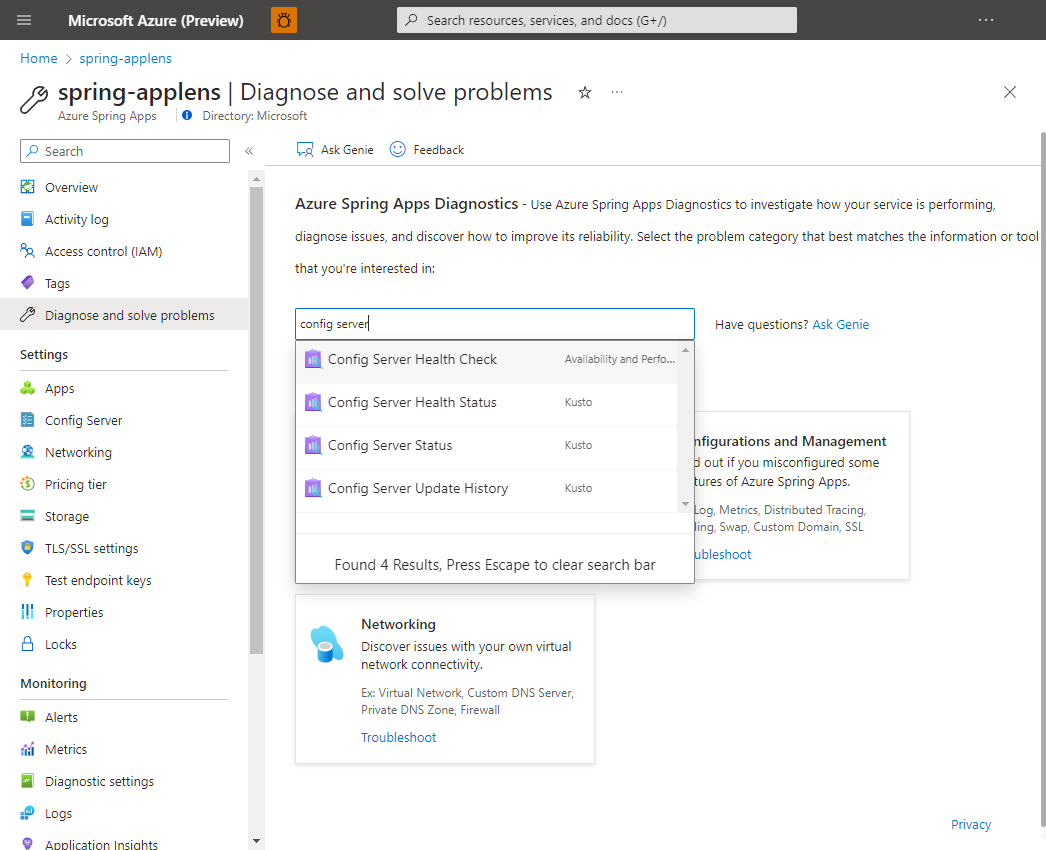Open Apps from the sidebar
Screen dimensions: 1046x850
click(x=59, y=388)
